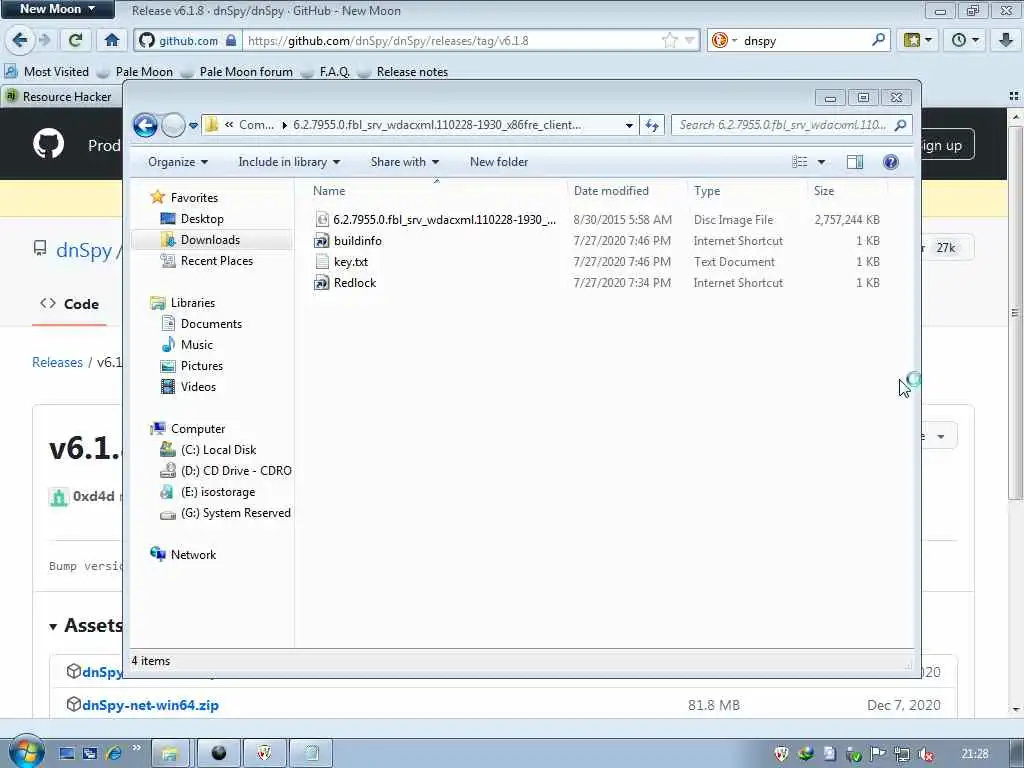The image size is (1024, 768).
Task: Switch to the Resource Hacker tab
Action: coord(60,97)
